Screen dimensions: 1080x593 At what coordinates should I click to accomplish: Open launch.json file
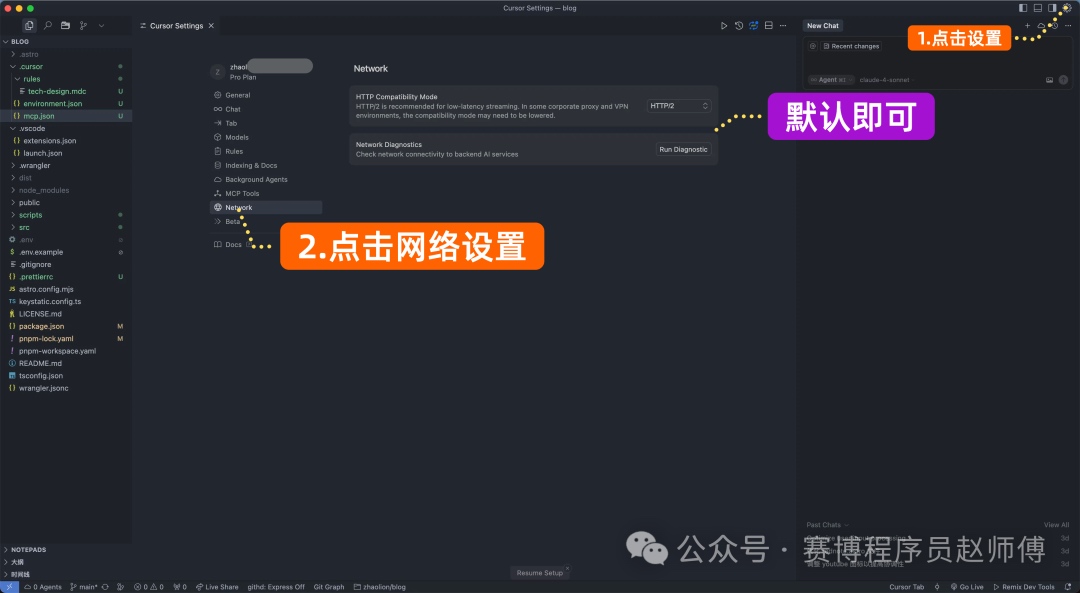click(x=66, y=154)
